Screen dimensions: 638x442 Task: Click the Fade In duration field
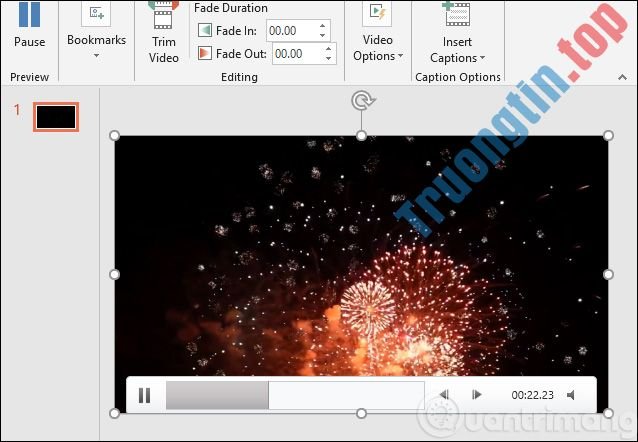[292, 31]
